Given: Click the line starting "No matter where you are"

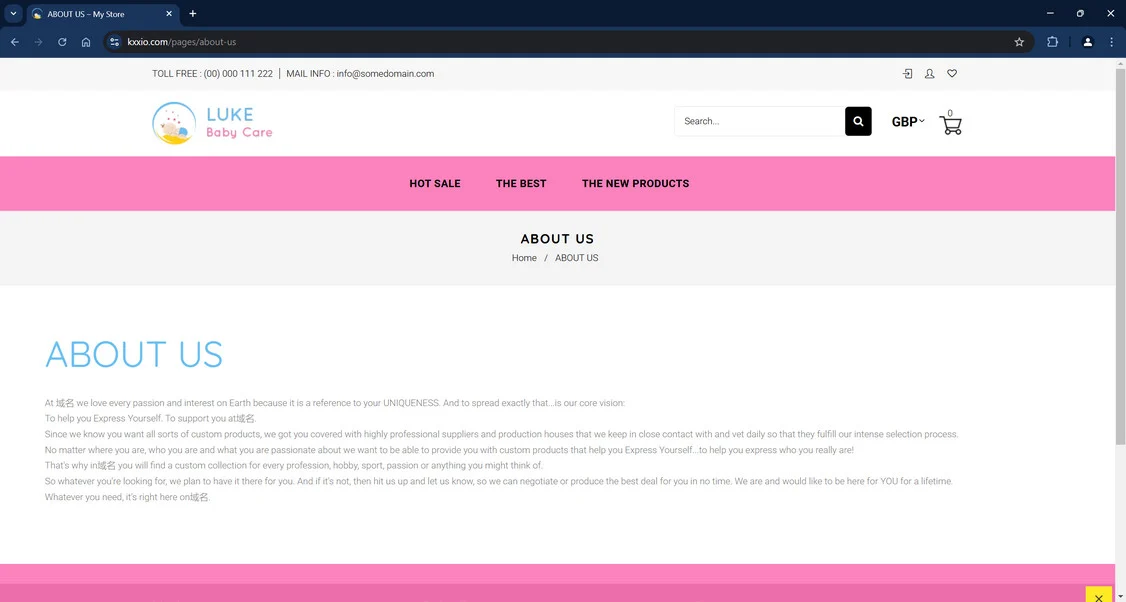Looking at the screenshot, I should [x=450, y=450].
